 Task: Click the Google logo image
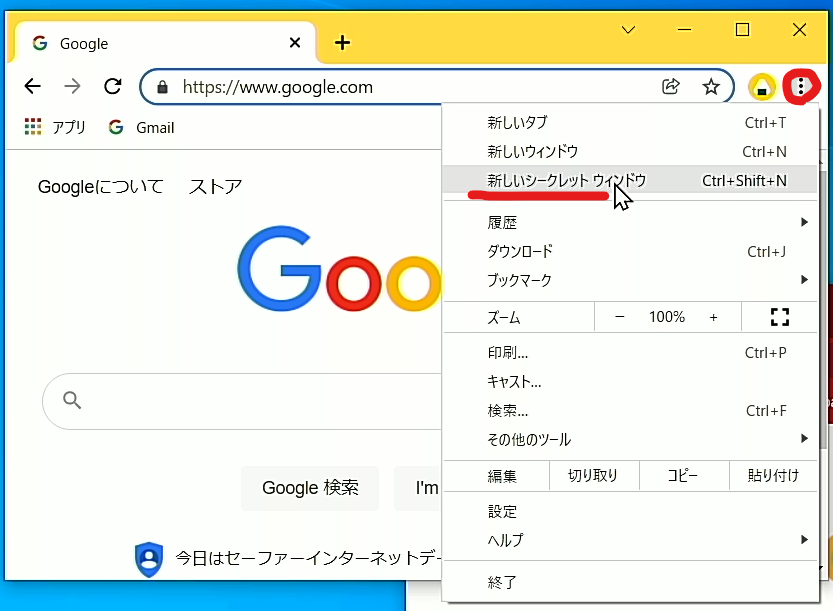pyautogui.click(x=339, y=269)
